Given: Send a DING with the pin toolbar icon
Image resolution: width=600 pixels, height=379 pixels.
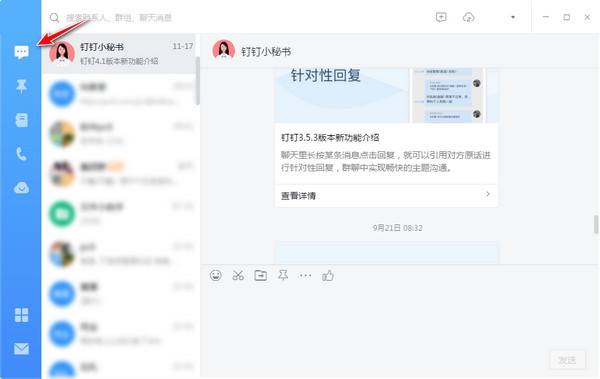Looking at the screenshot, I should coord(283,275).
